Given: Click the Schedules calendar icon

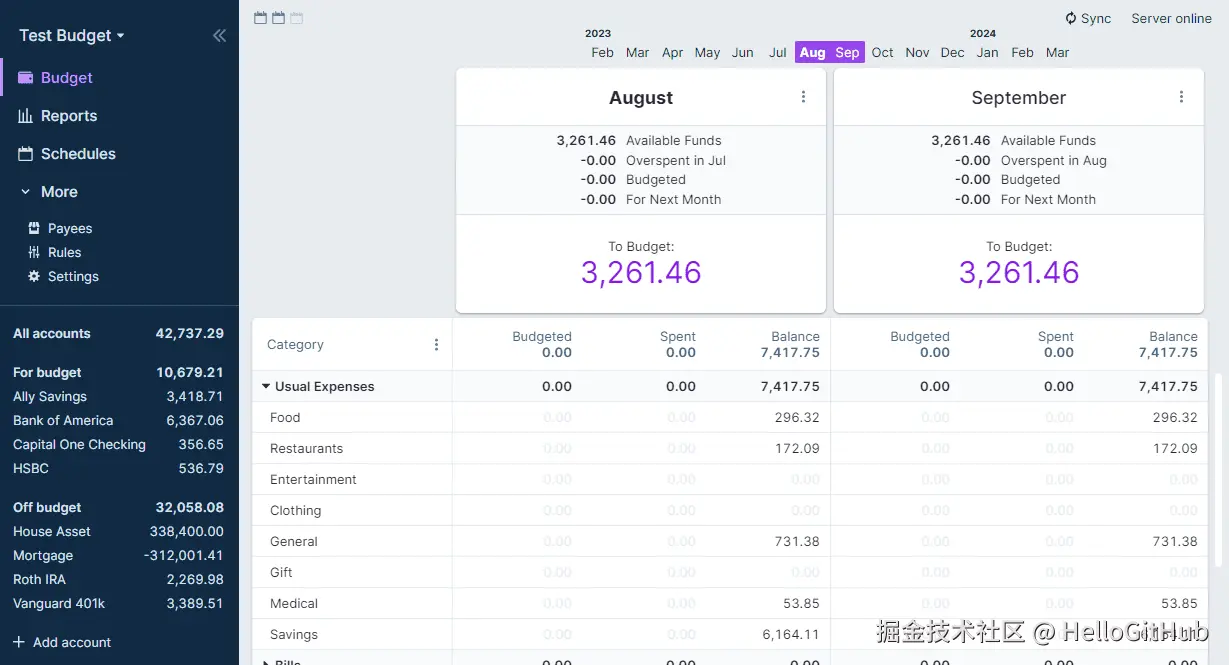Looking at the screenshot, I should [25, 154].
